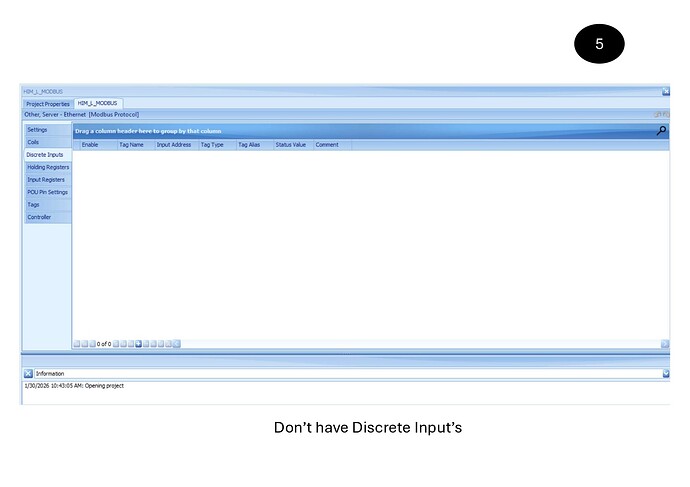
Task: Go to Coils in the sidebar
Action: [x=33, y=142]
